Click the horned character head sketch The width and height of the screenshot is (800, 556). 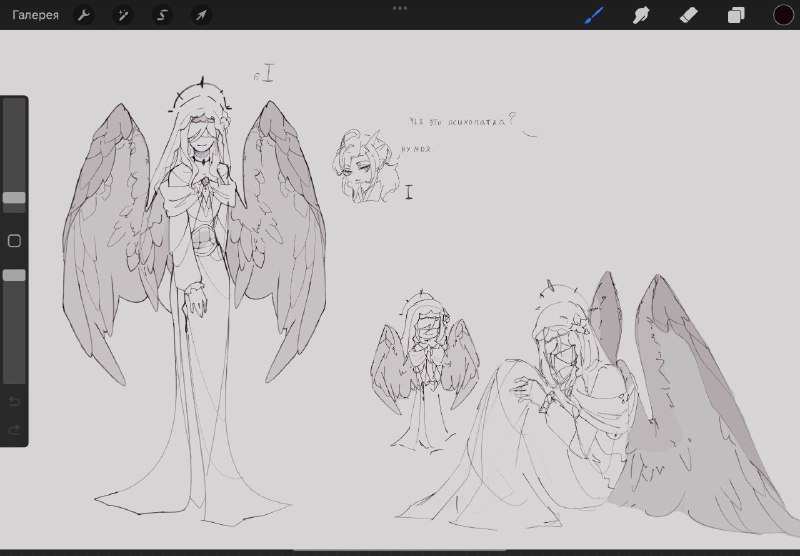tap(366, 166)
